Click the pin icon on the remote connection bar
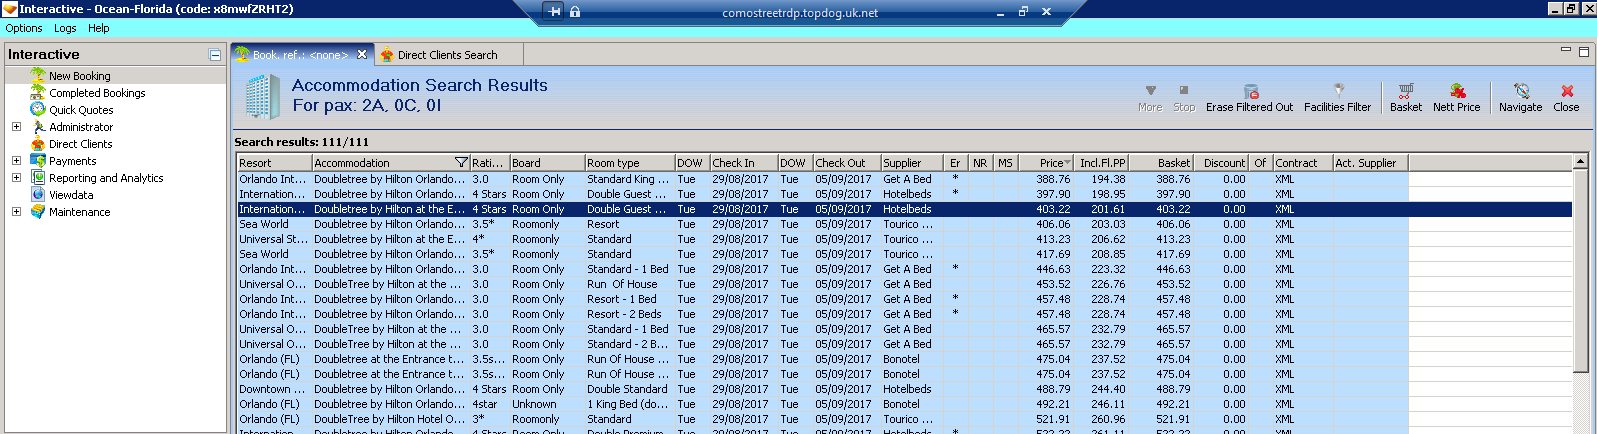Image resolution: width=1597 pixels, height=434 pixels. click(555, 12)
